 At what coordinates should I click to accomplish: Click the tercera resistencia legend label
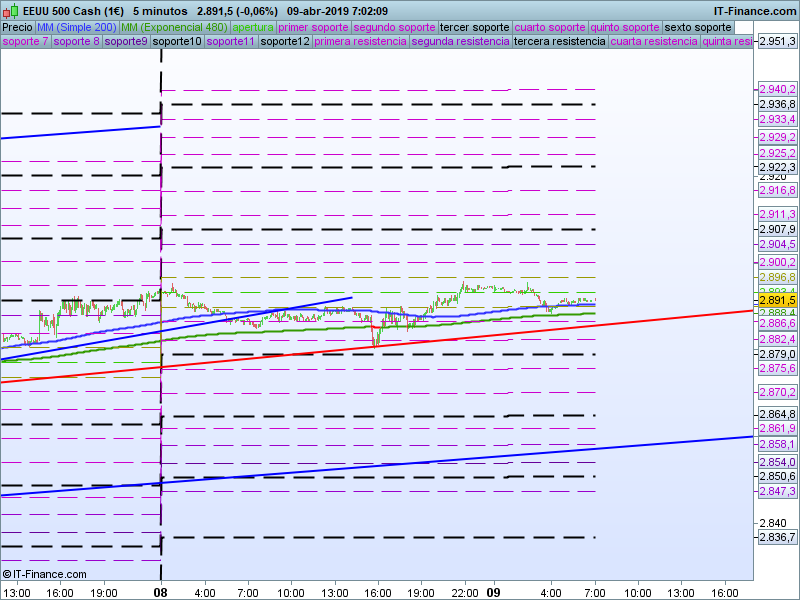(x=559, y=42)
